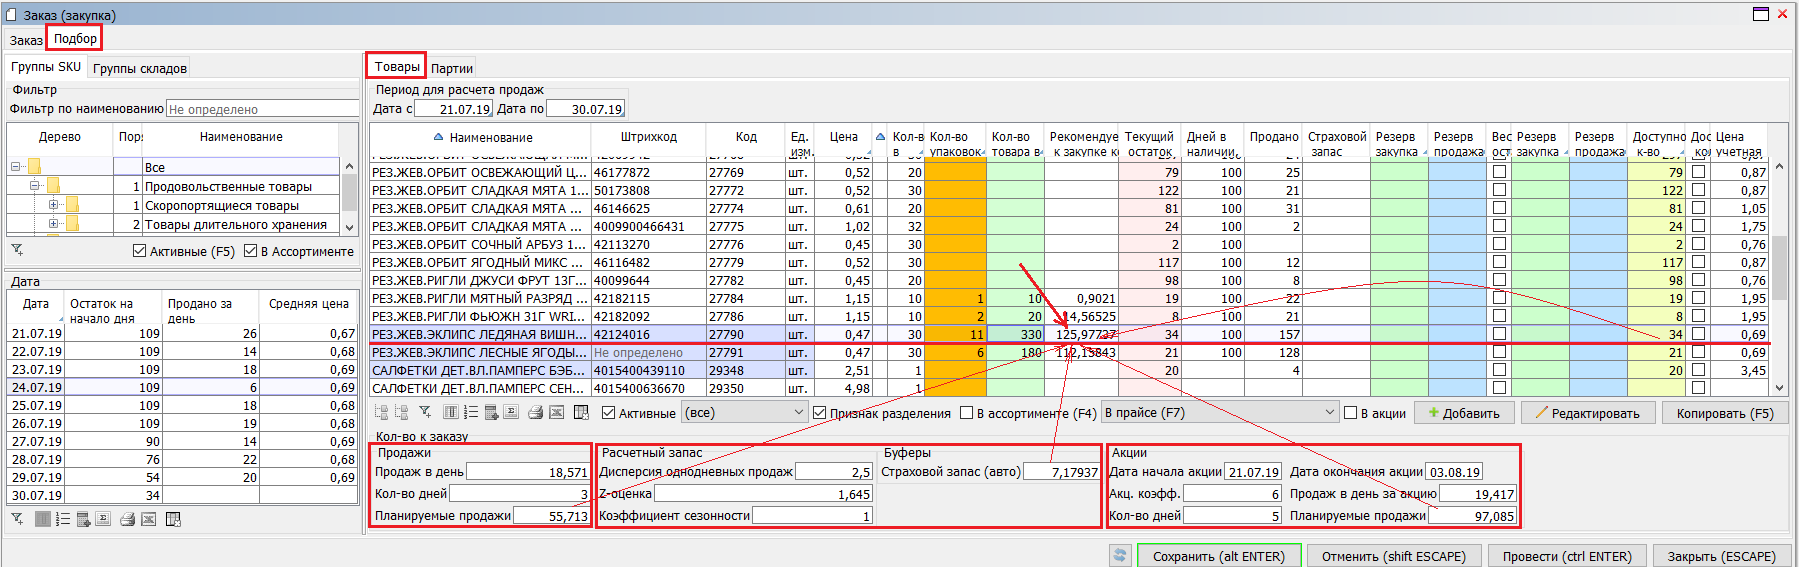
Task: Click the numbered list icon in the goods toolbar
Action: [x=469, y=412]
